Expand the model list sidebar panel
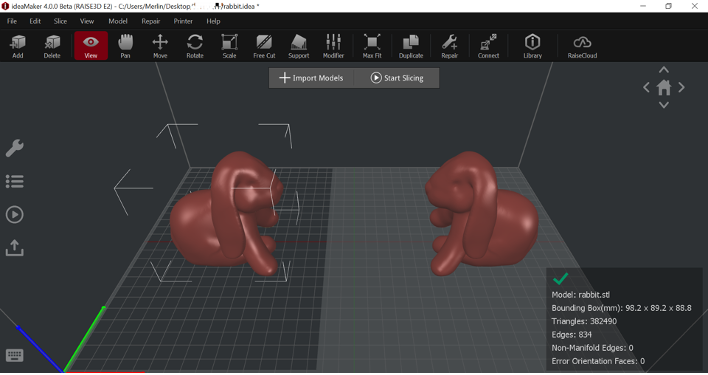The height and width of the screenshot is (375, 708). 14,181
